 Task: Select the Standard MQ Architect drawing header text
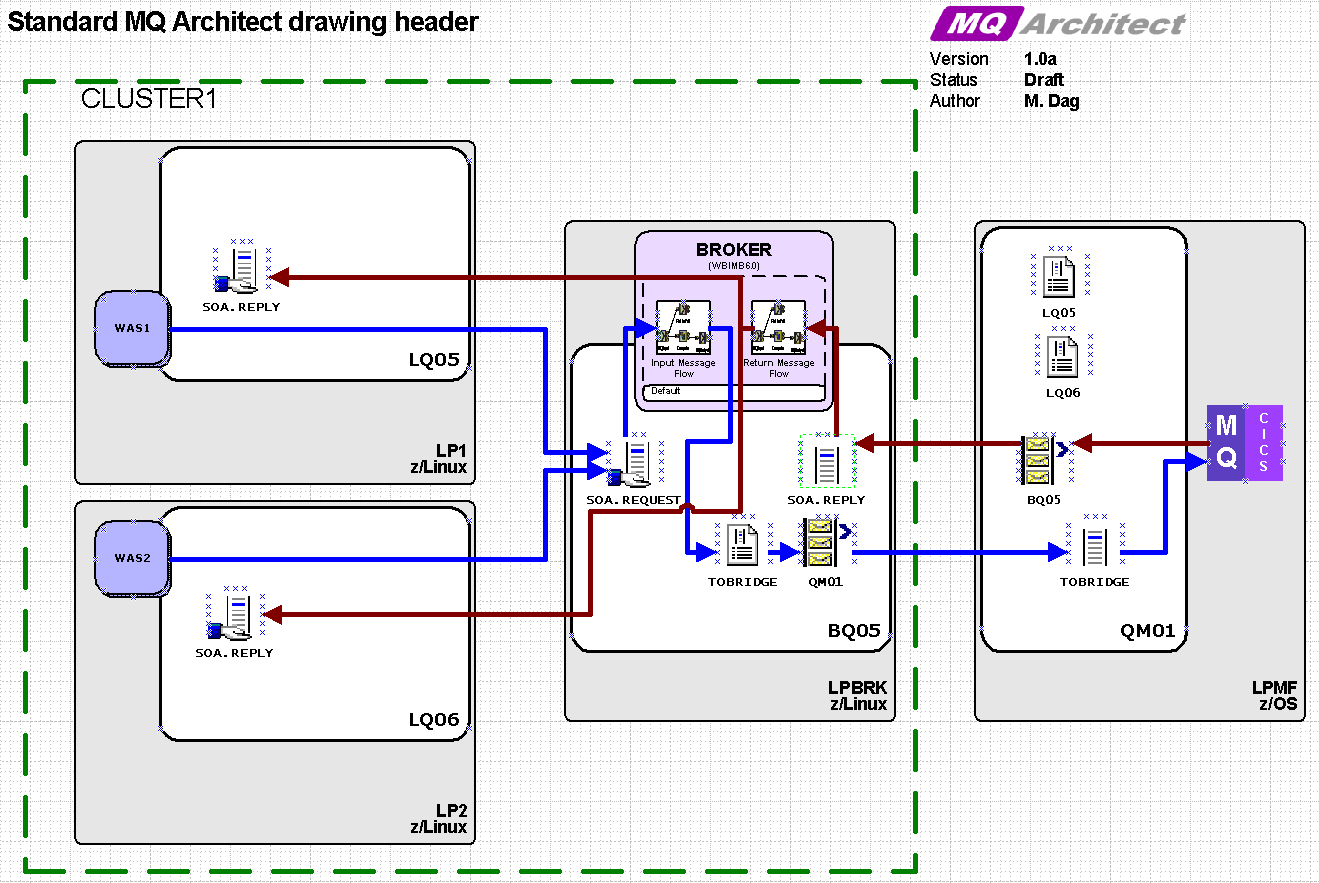pos(243,22)
